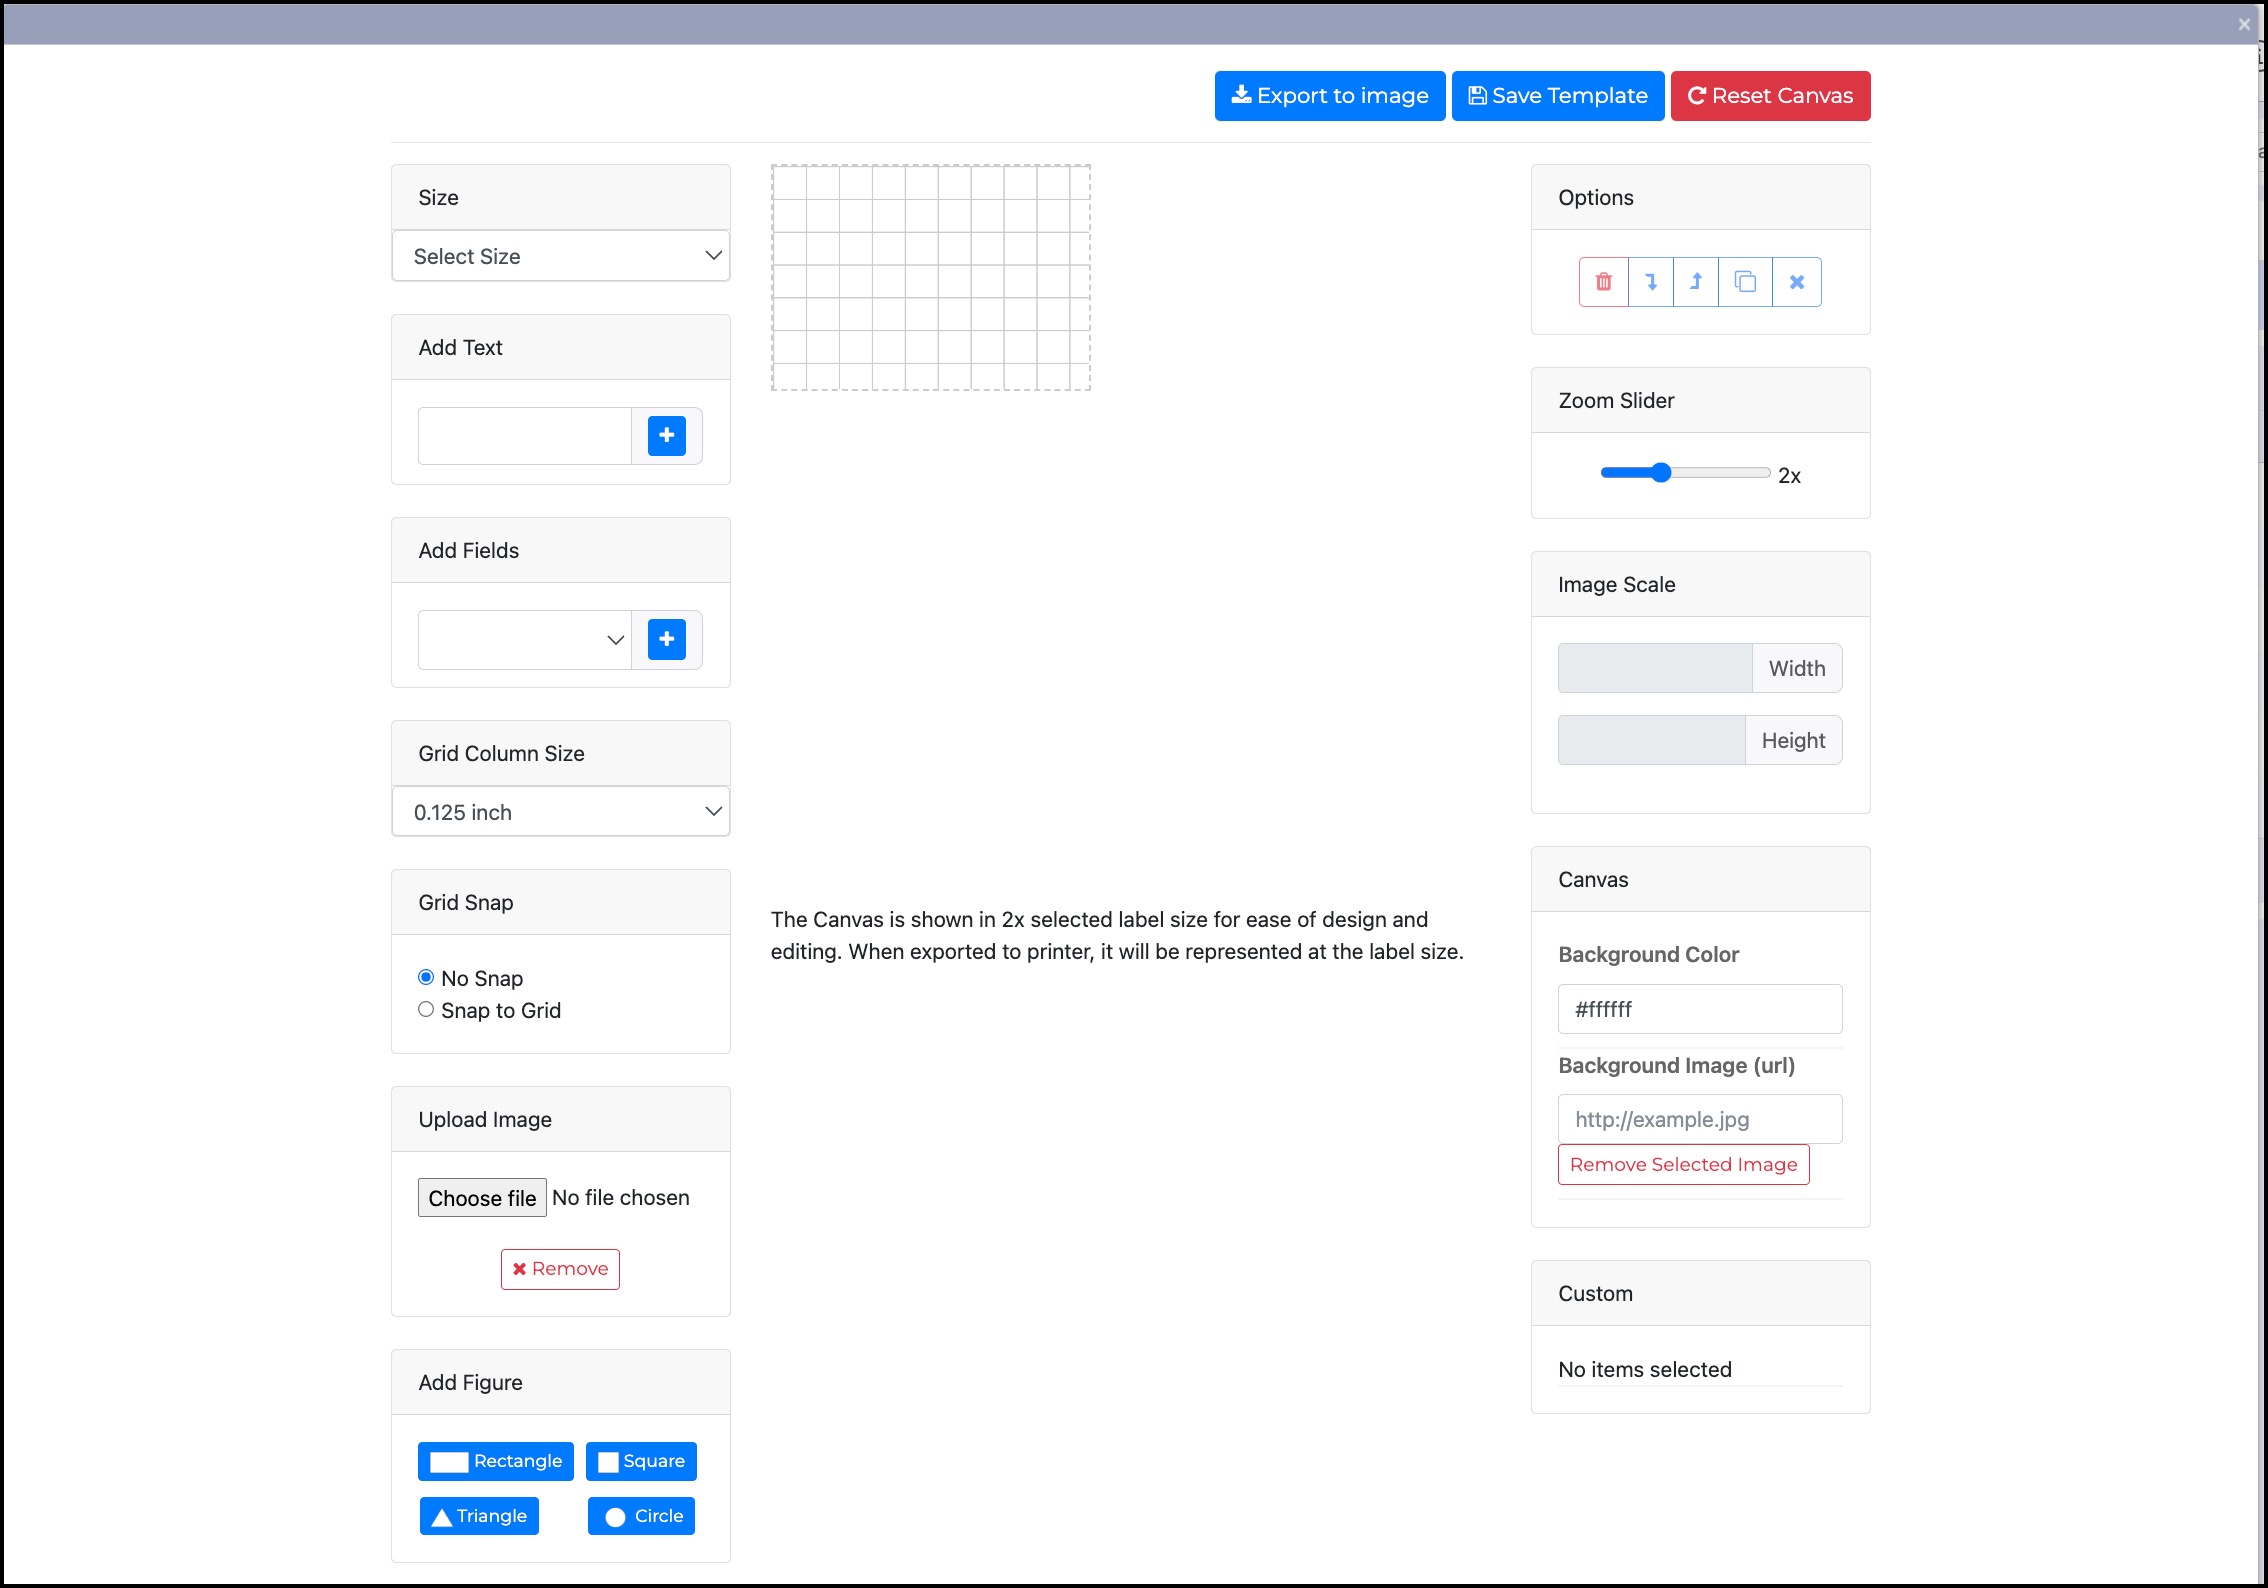
Task: Add a Triangle figure
Action: coord(479,1516)
